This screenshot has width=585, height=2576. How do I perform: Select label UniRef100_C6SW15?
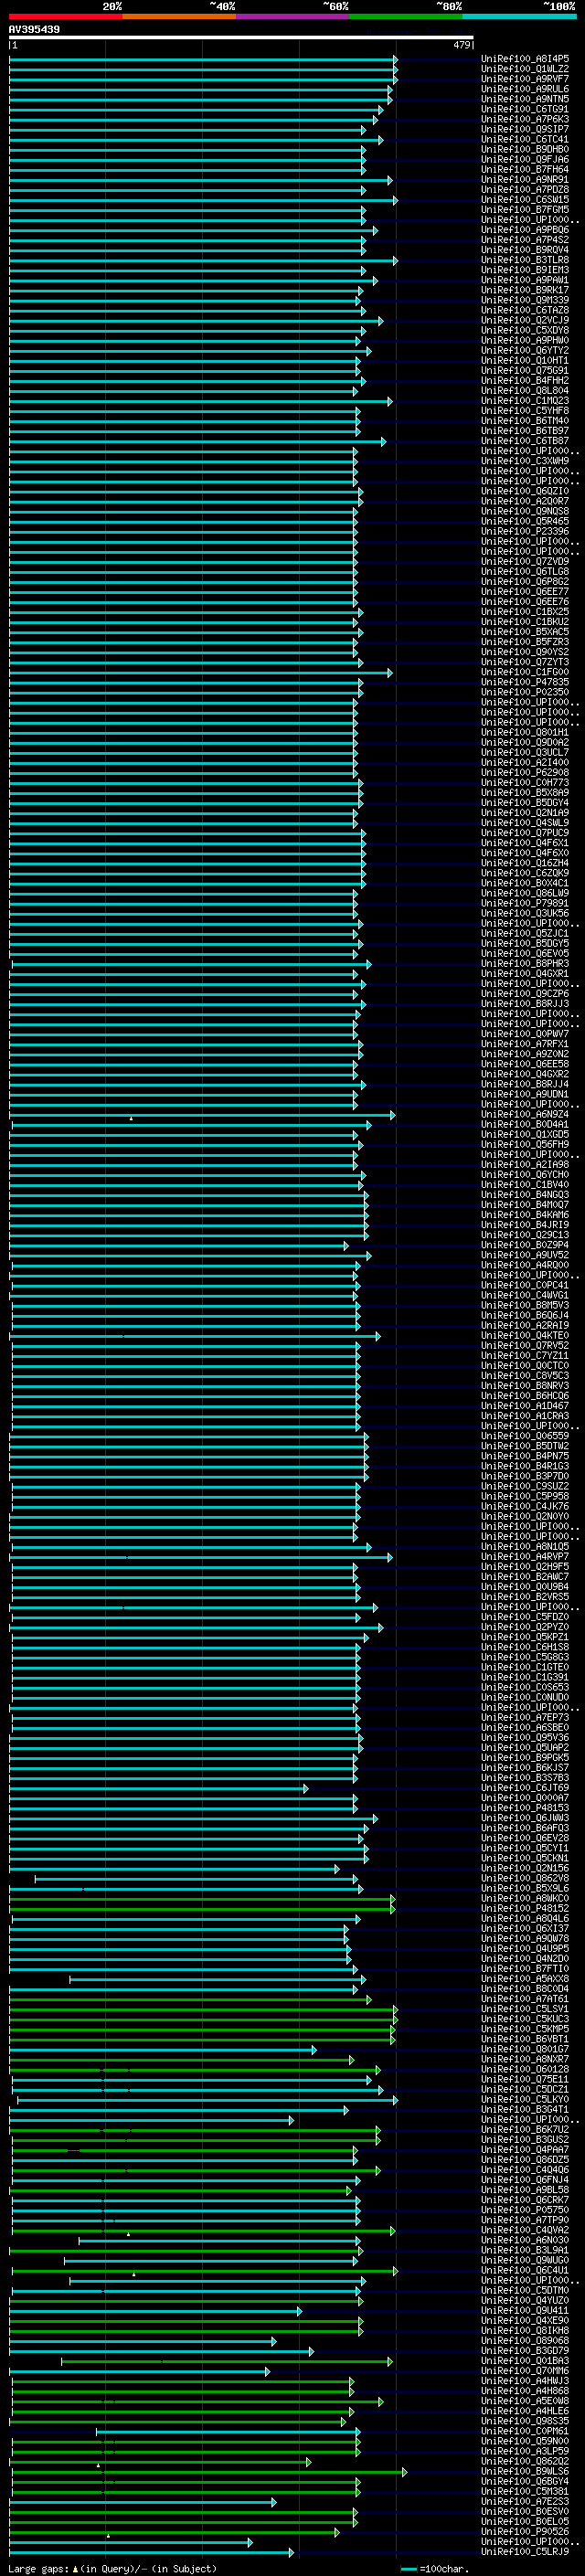[525, 200]
